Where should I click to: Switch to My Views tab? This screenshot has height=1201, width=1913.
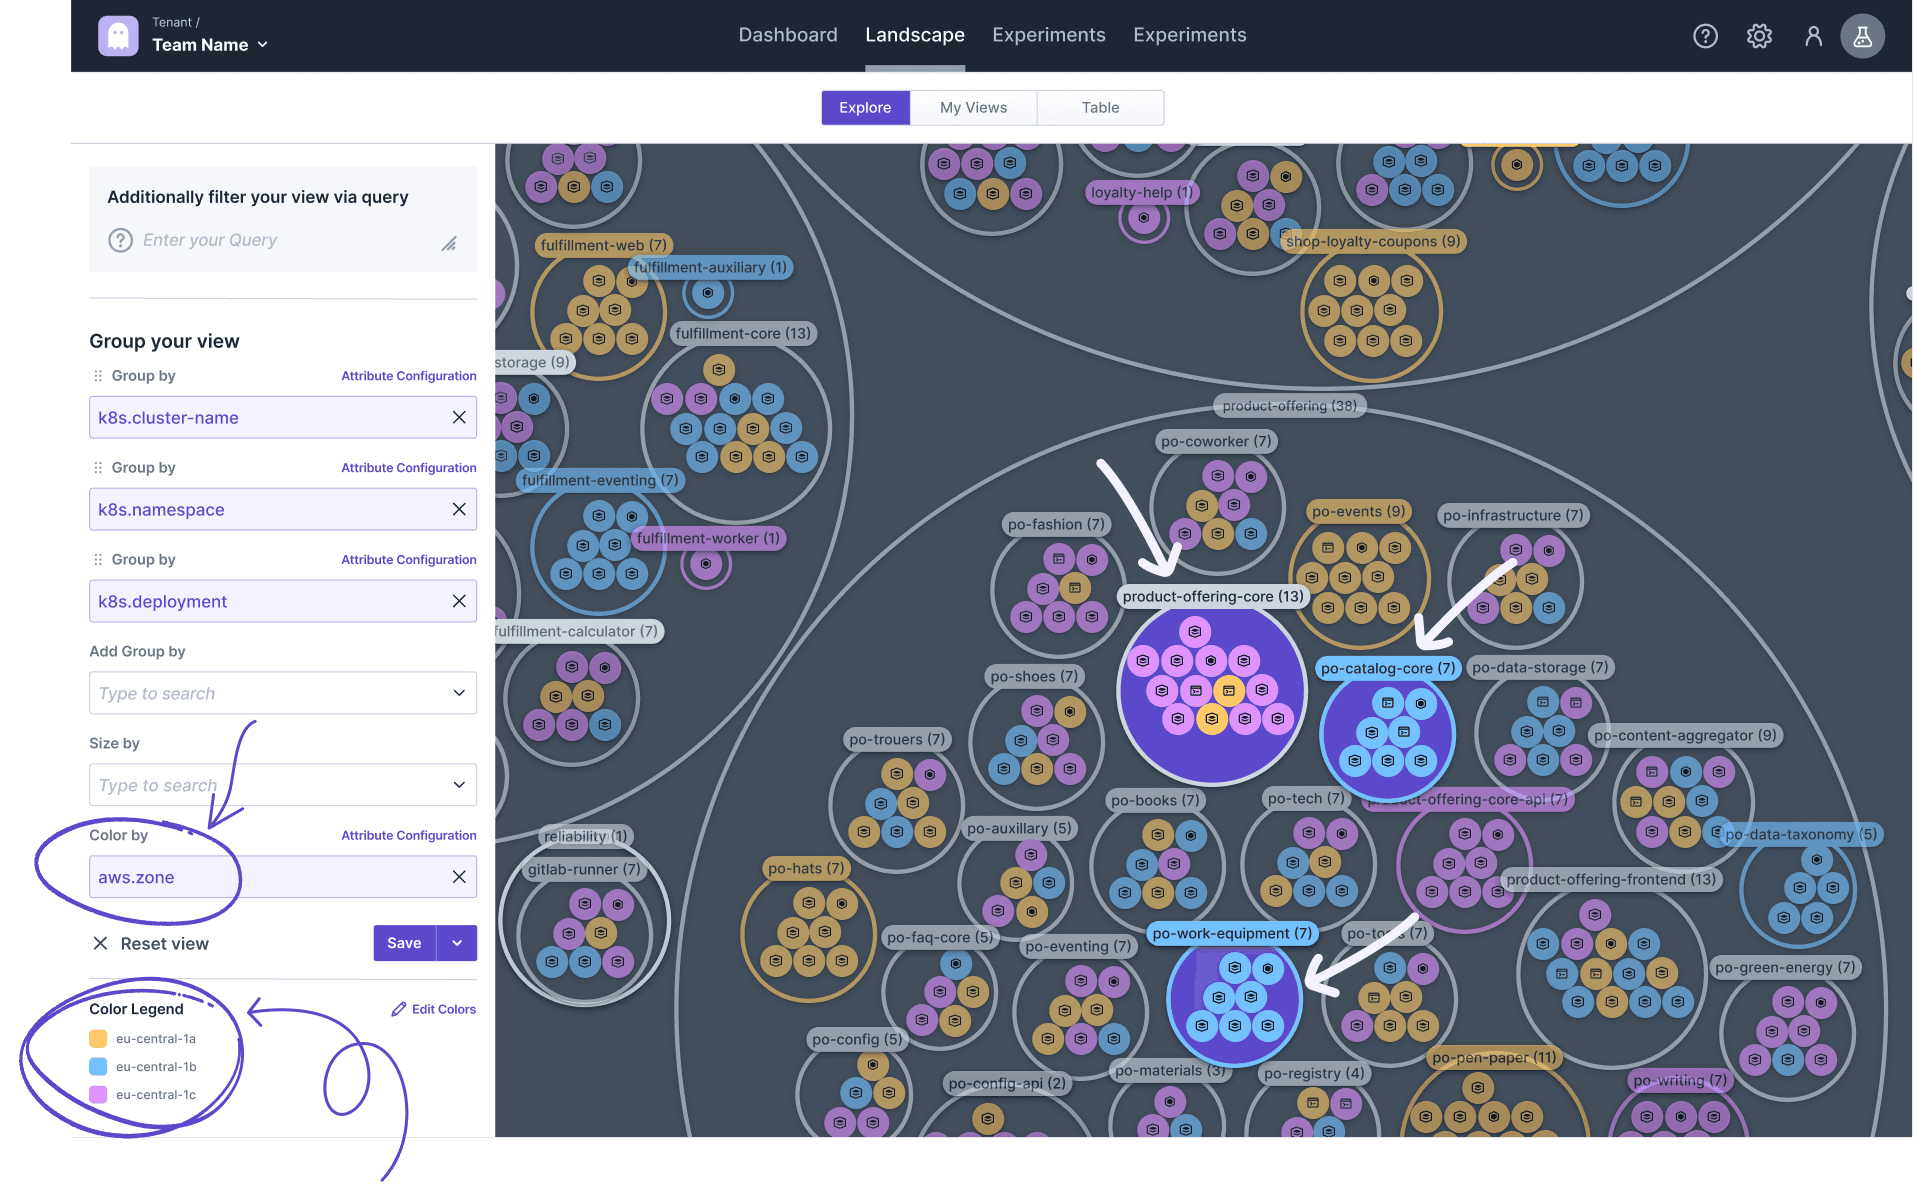click(973, 108)
